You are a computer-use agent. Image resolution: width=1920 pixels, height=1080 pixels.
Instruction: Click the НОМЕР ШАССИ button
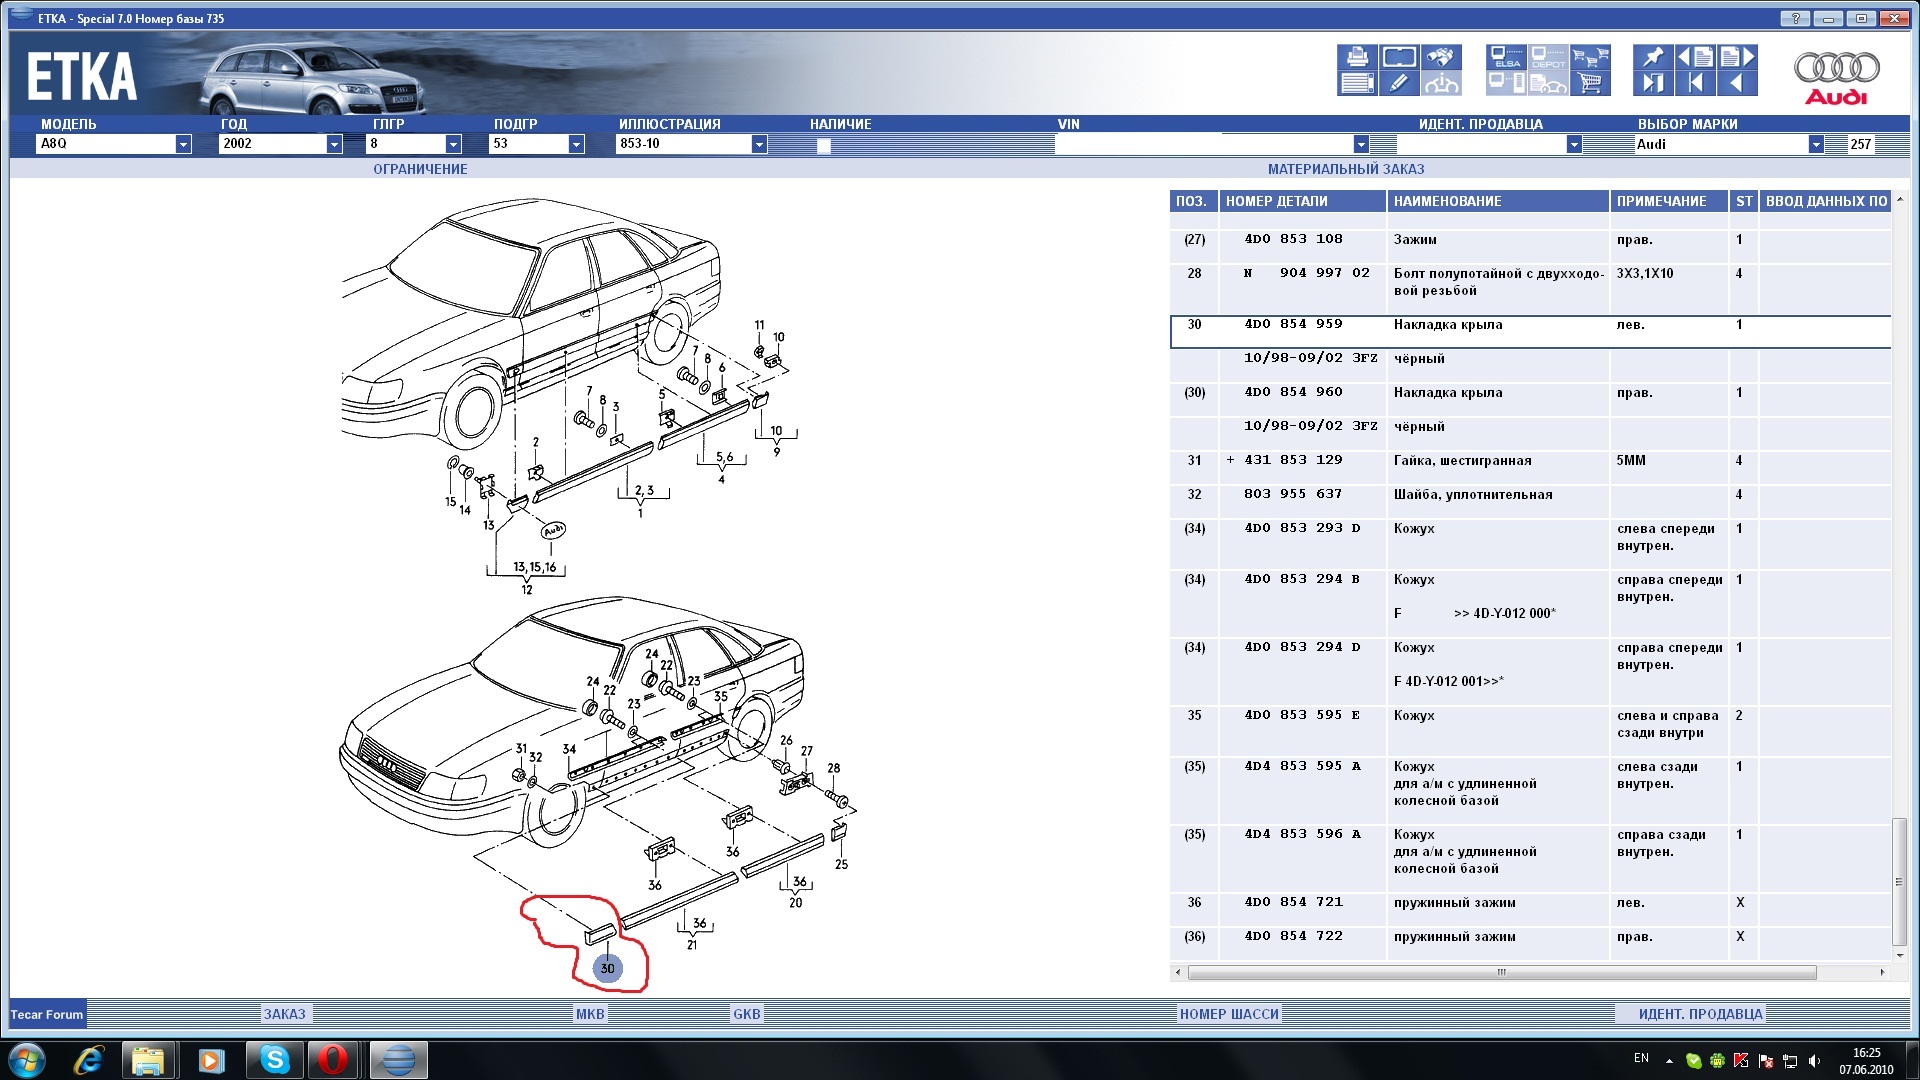tap(1228, 1014)
